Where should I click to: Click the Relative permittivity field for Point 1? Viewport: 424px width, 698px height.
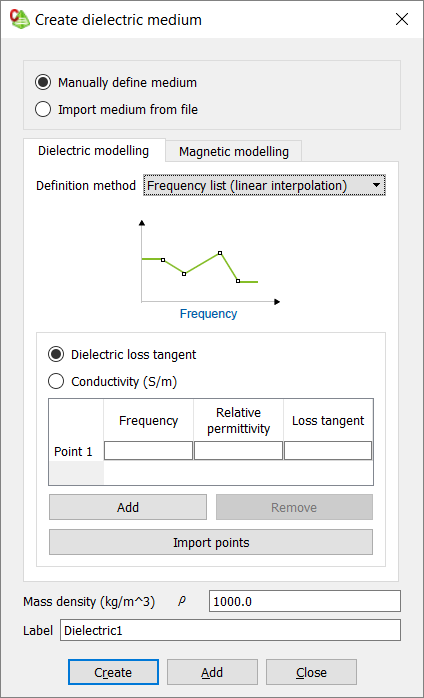point(238,450)
